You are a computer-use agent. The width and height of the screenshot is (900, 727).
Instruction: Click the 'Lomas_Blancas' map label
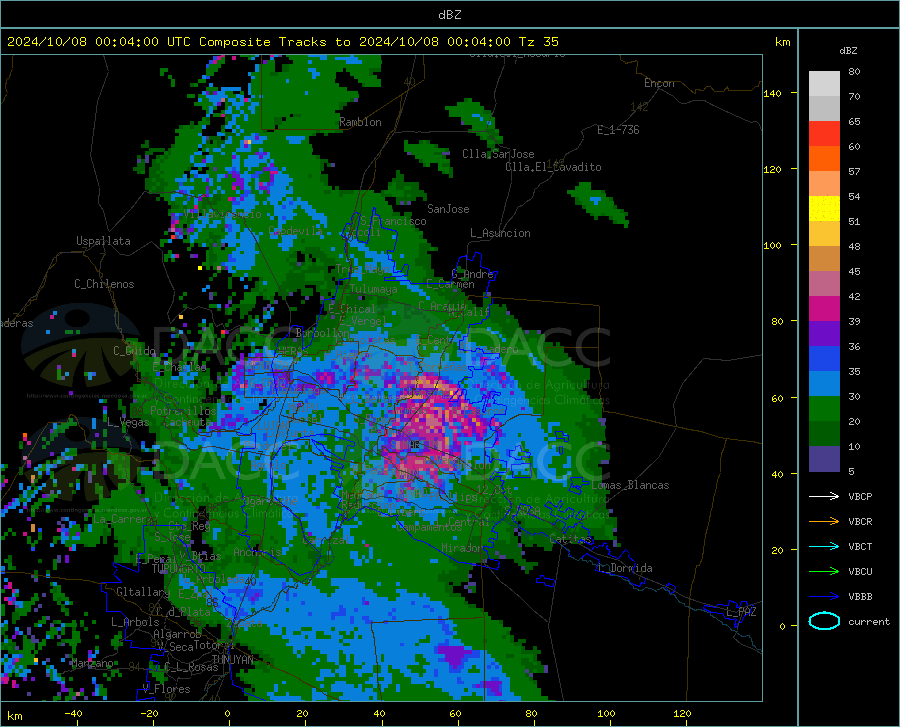tap(630, 485)
